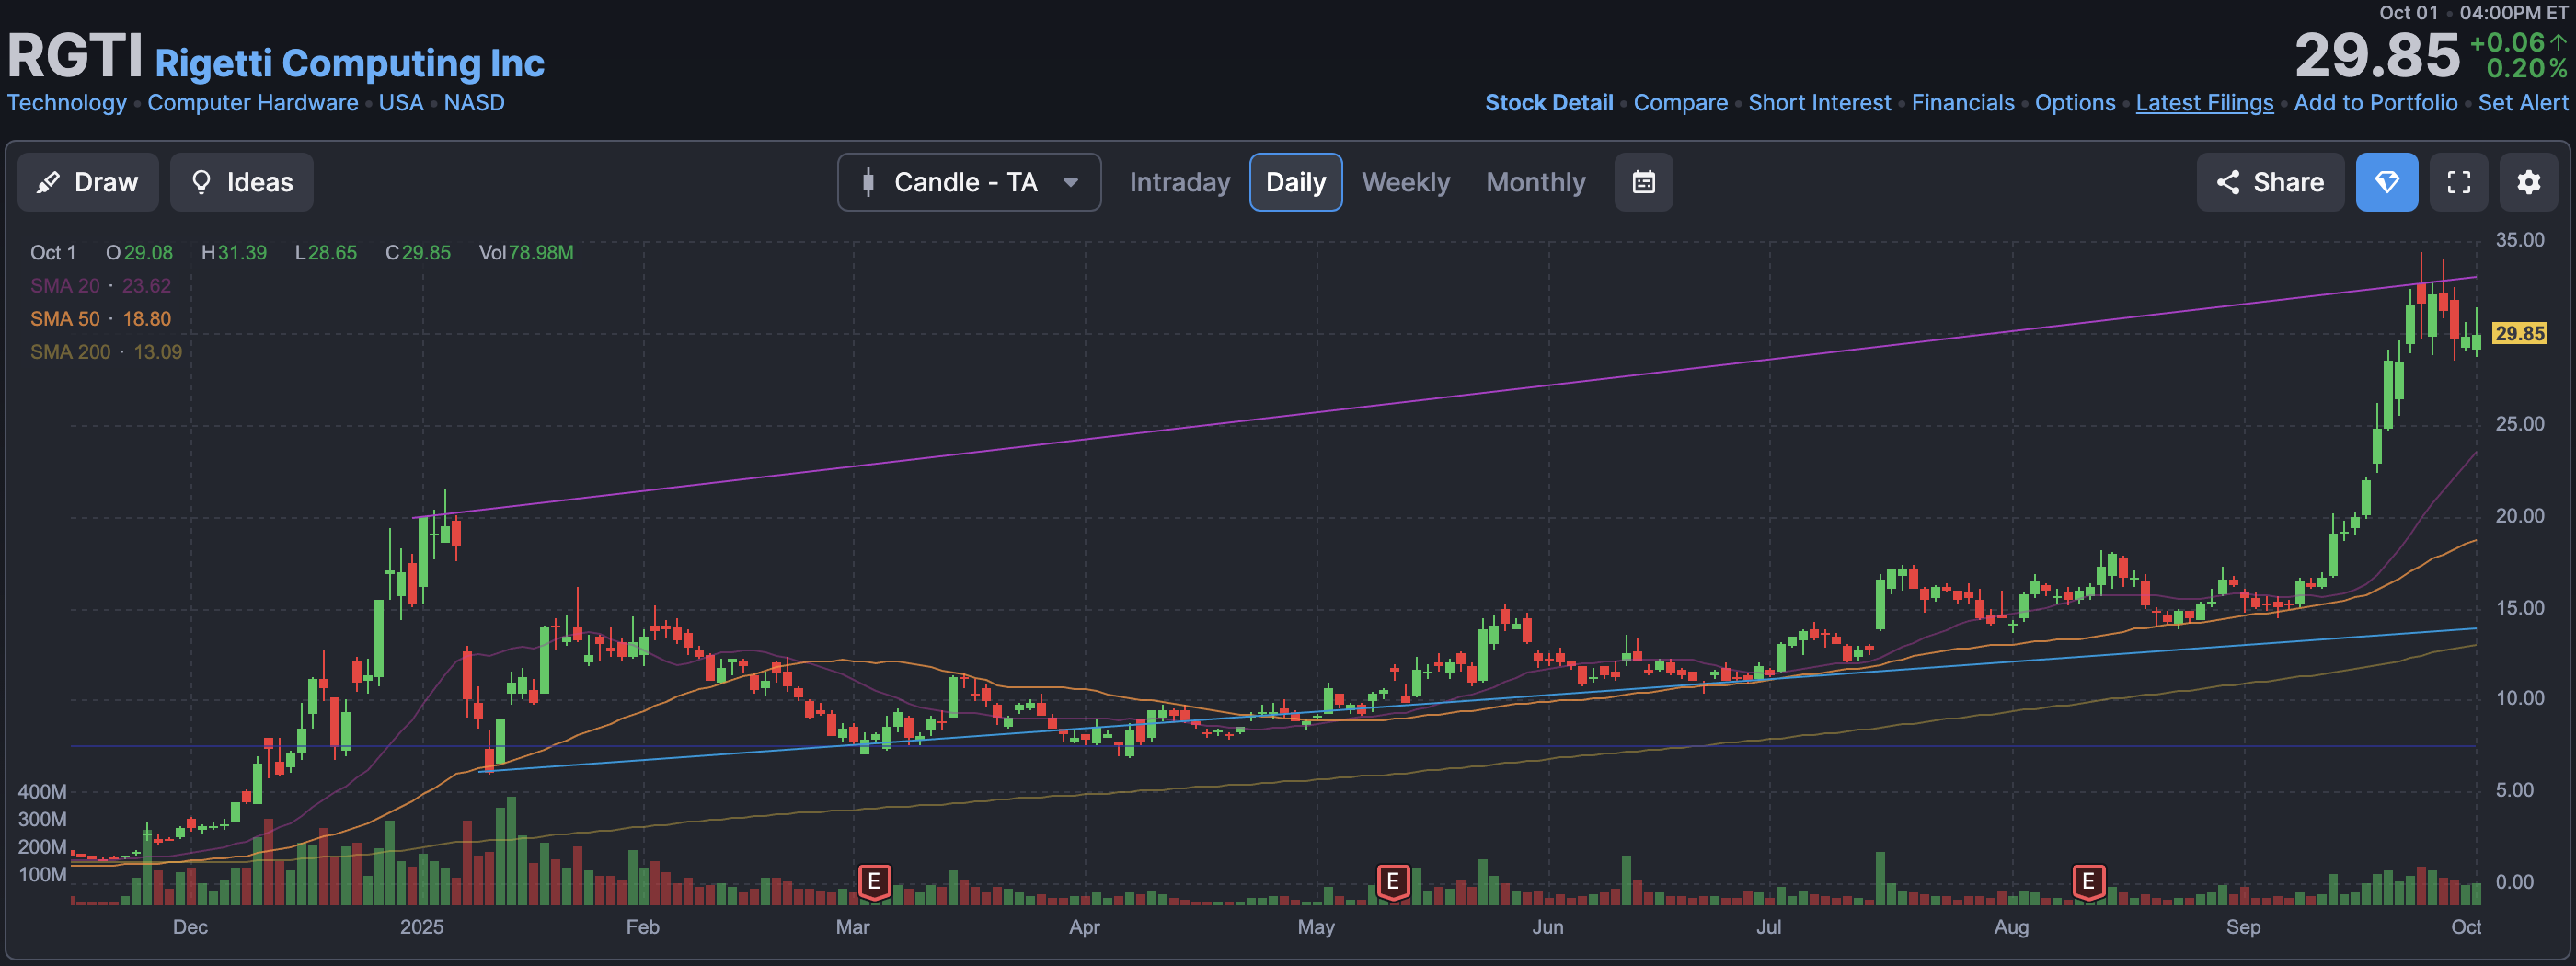The image size is (2576, 966).
Task: Open the Ideas panel
Action: point(241,182)
